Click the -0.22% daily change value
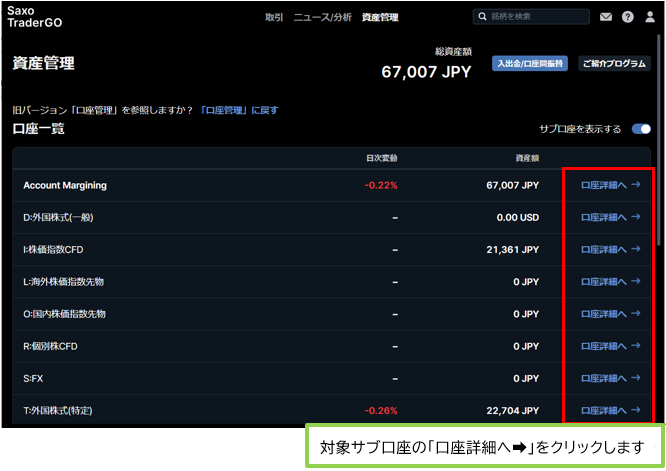 pos(381,186)
